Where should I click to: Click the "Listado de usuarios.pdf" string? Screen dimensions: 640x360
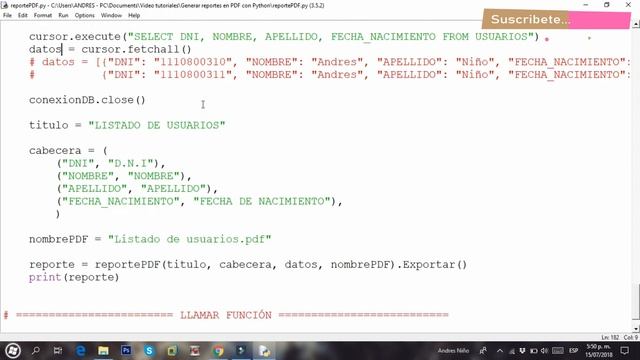pyautogui.click(x=189, y=239)
